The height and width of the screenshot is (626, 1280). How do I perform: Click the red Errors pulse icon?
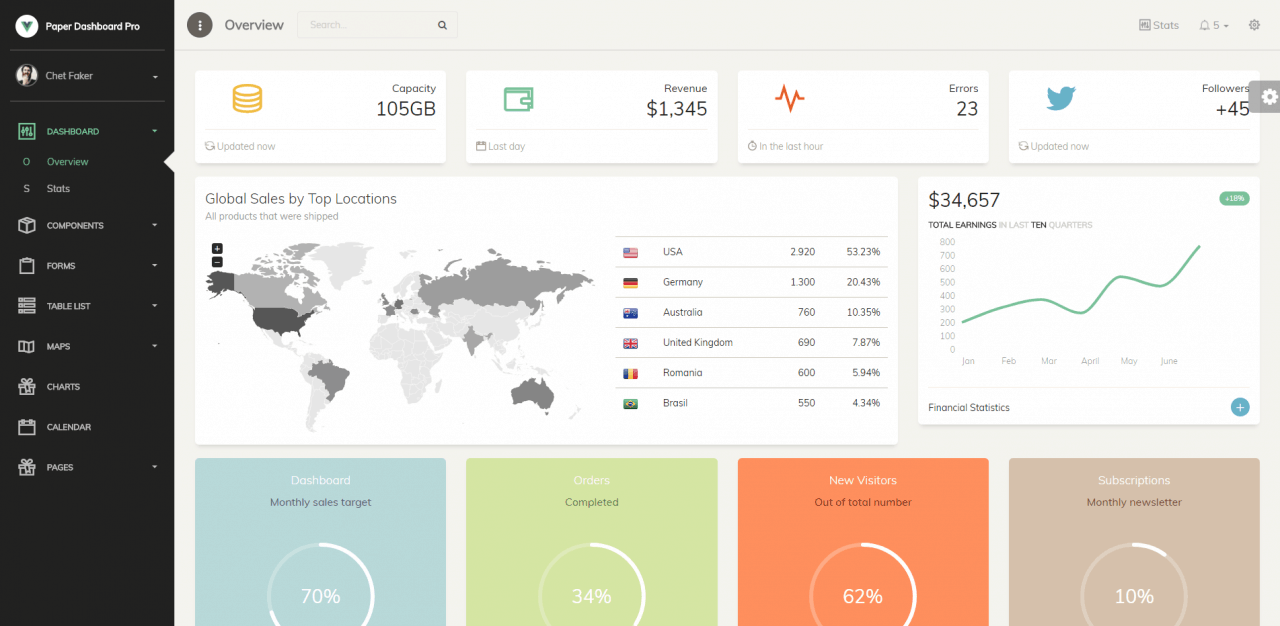click(x=790, y=98)
